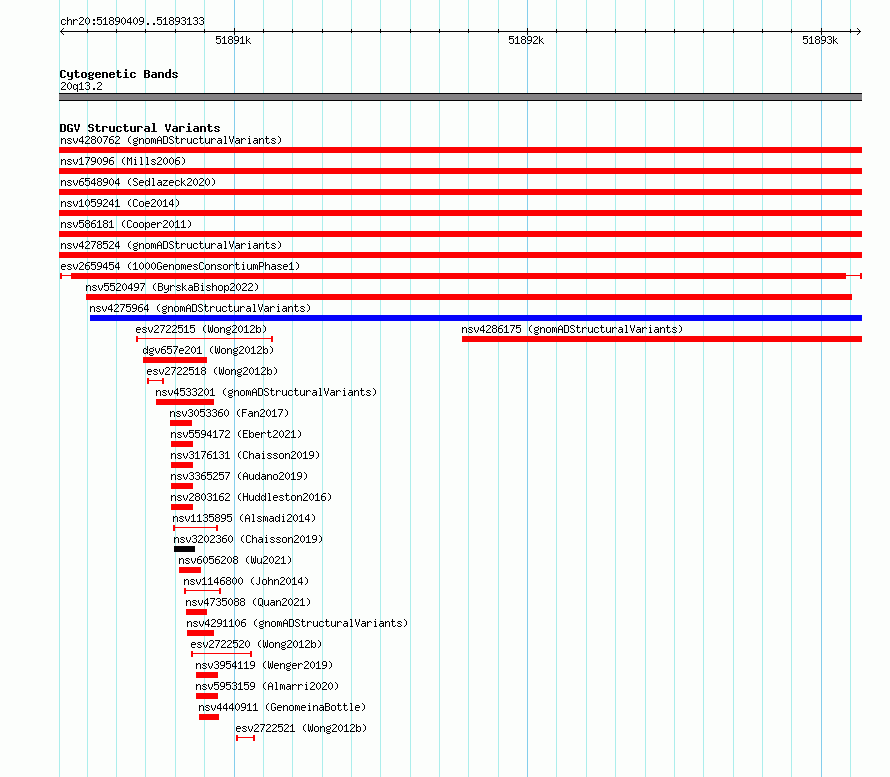Select the nsv179096 (Mills2006) variant label
Screen dimensions: 890x777
pyautogui.click(x=123, y=161)
